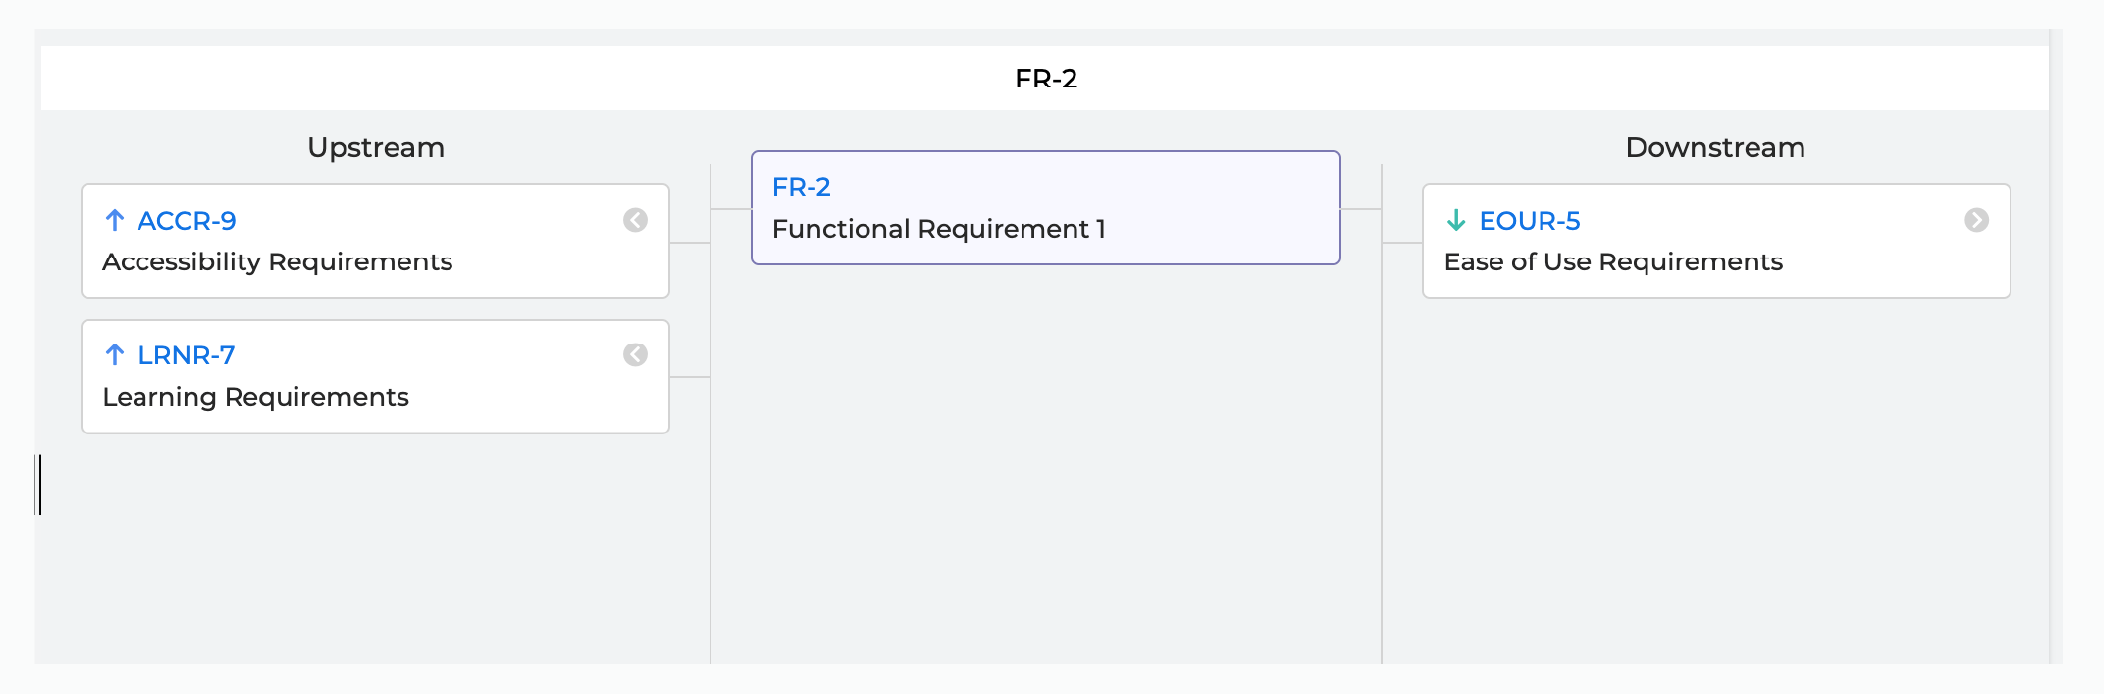
Task: Open the LRNR-7 link
Action: pyautogui.click(x=186, y=355)
